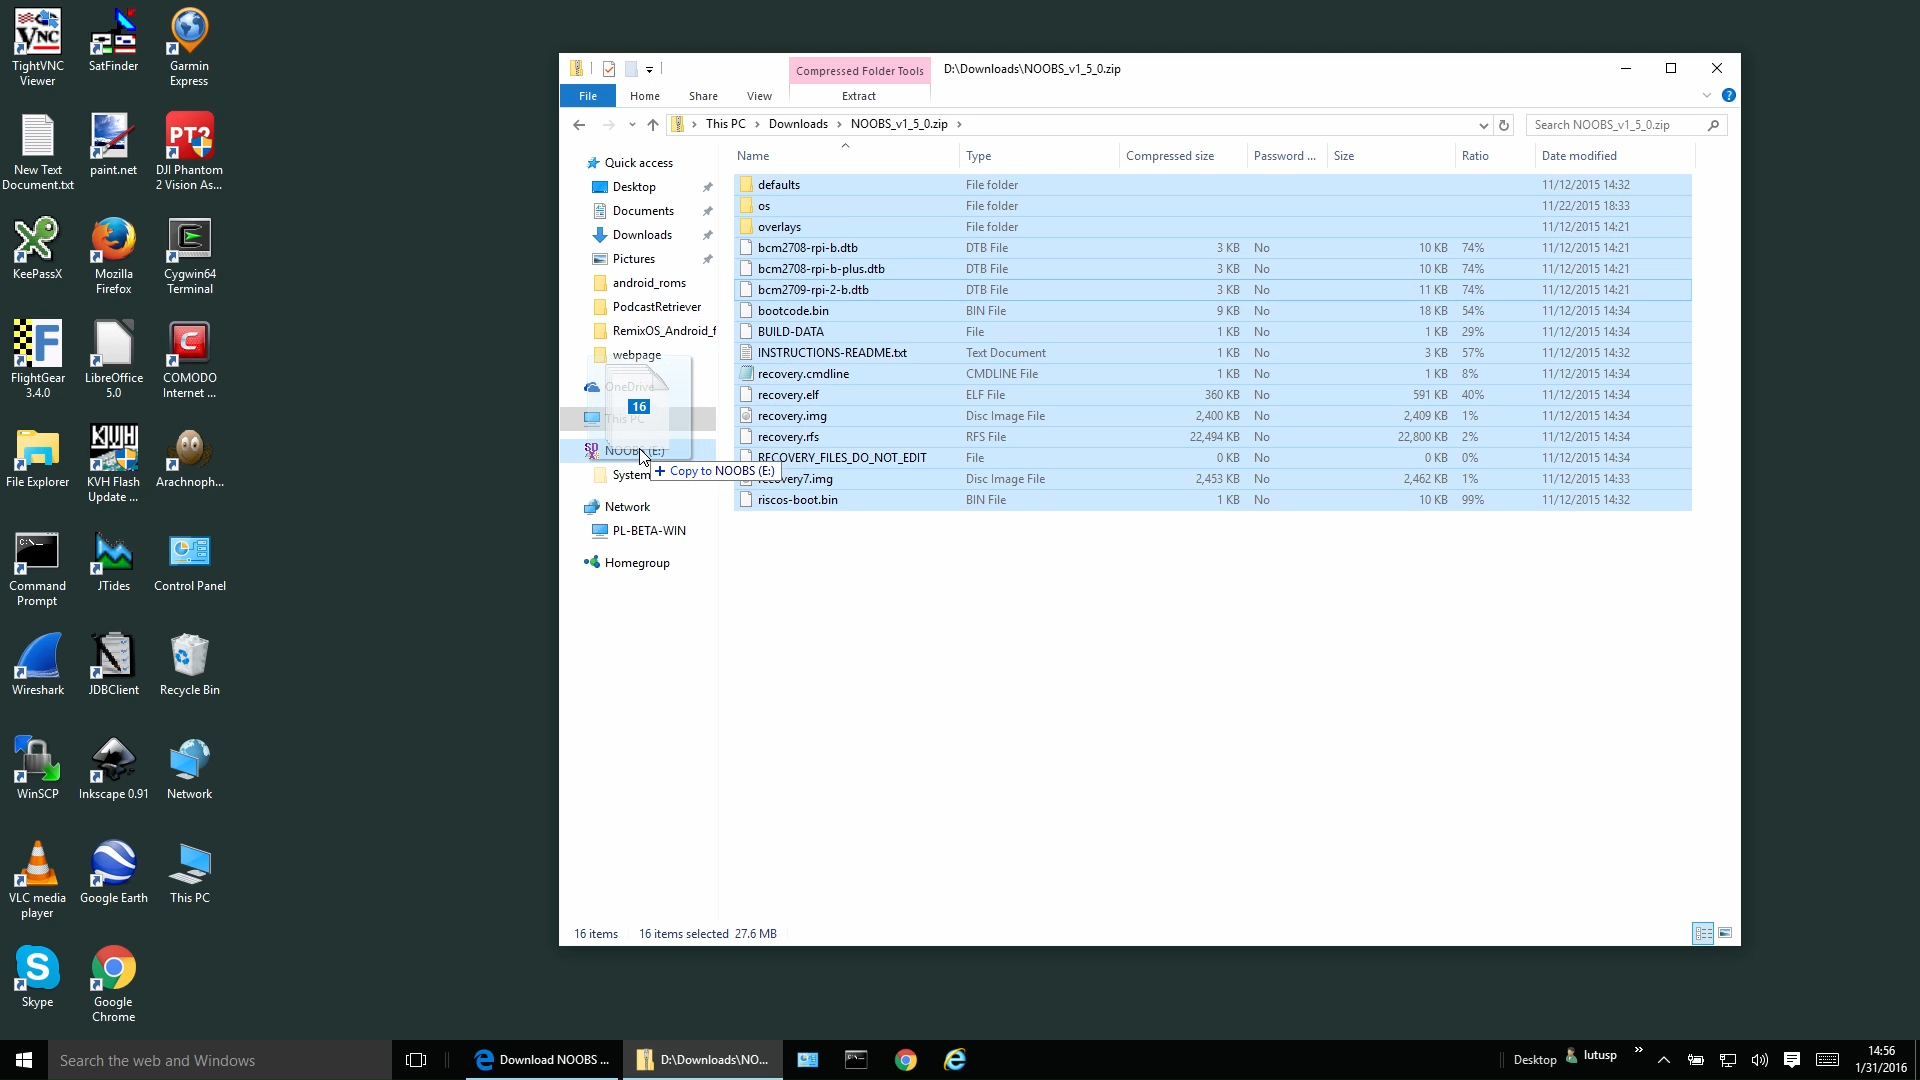The width and height of the screenshot is (1920, 1080).
Task: Unpin Desktop from Quick access
Action: pos(708,187)
